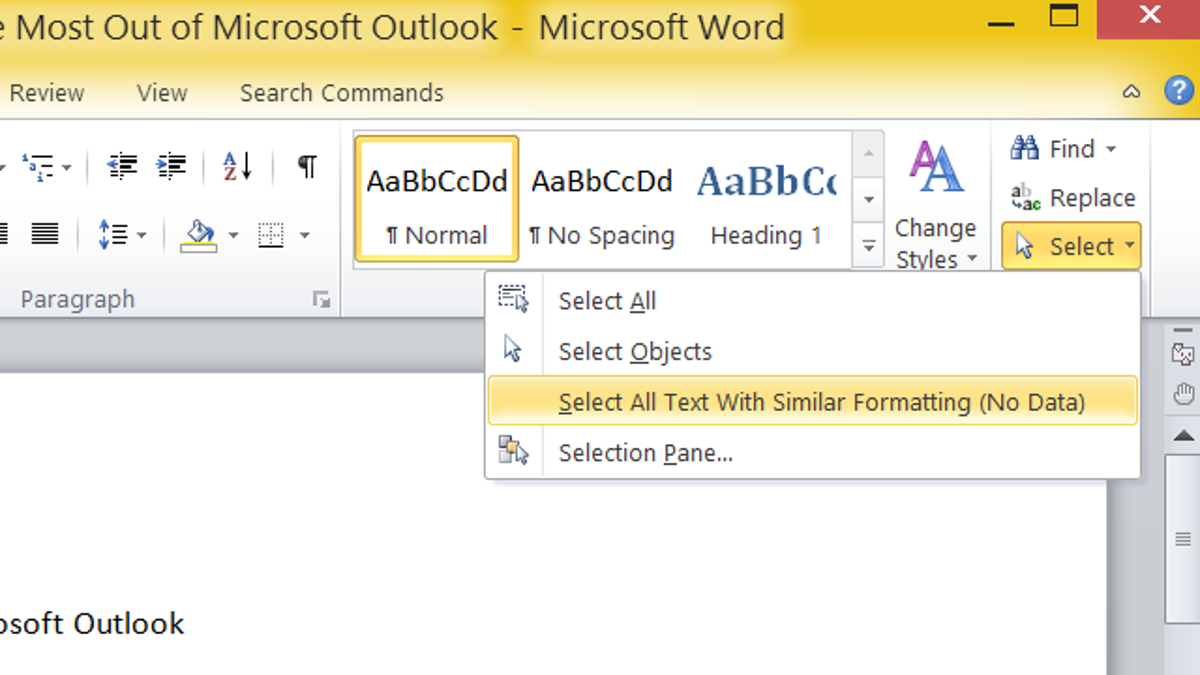
Task: Apply the Heading 1 style
Action: (766, 199)
